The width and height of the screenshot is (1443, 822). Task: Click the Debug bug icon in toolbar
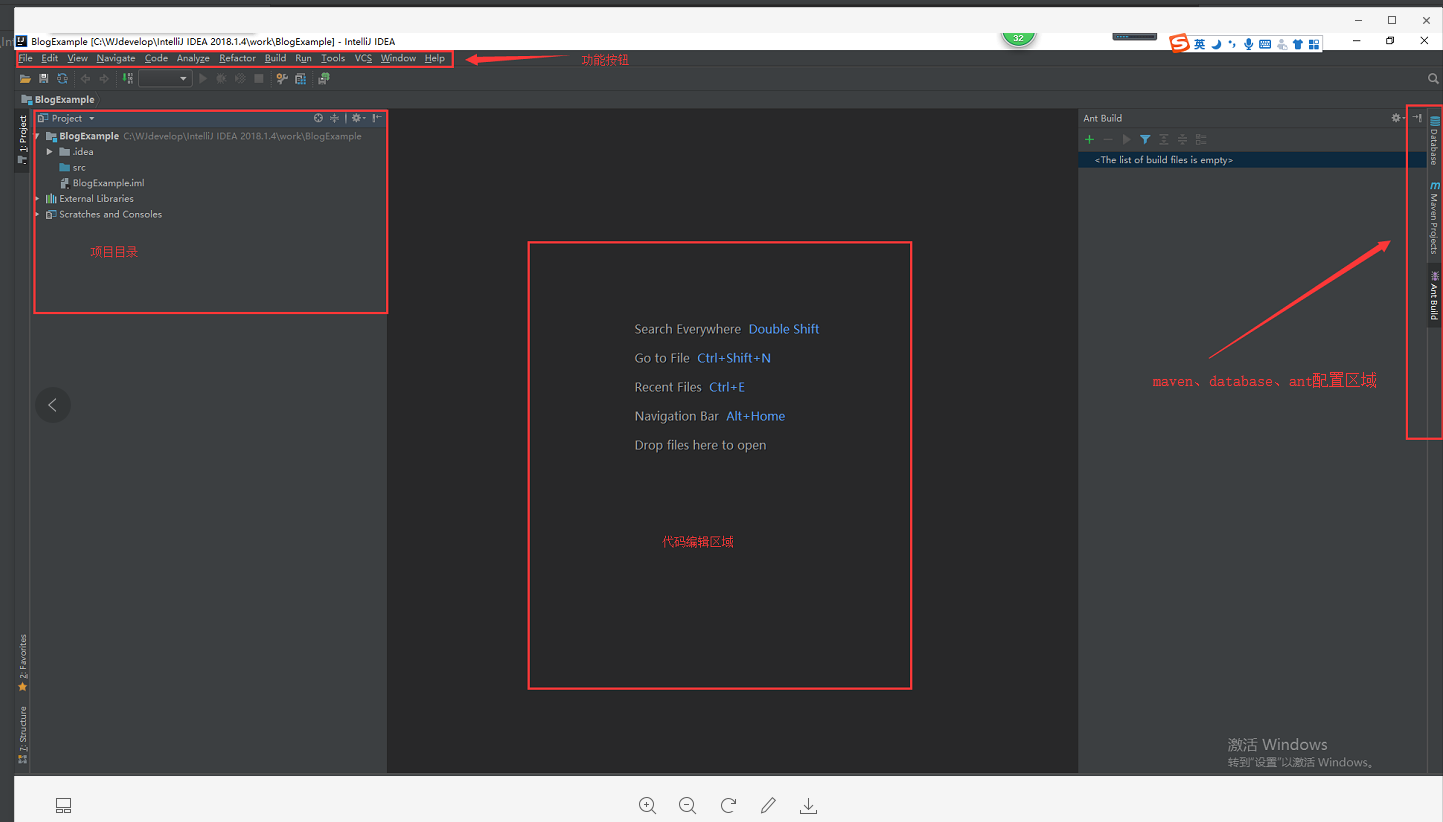221,79
